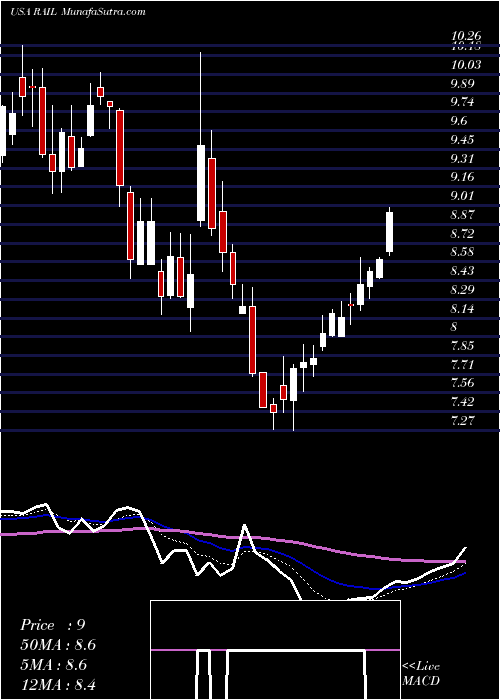
Task: Click the 8.72 price axis label
Action: coord(462,233)
